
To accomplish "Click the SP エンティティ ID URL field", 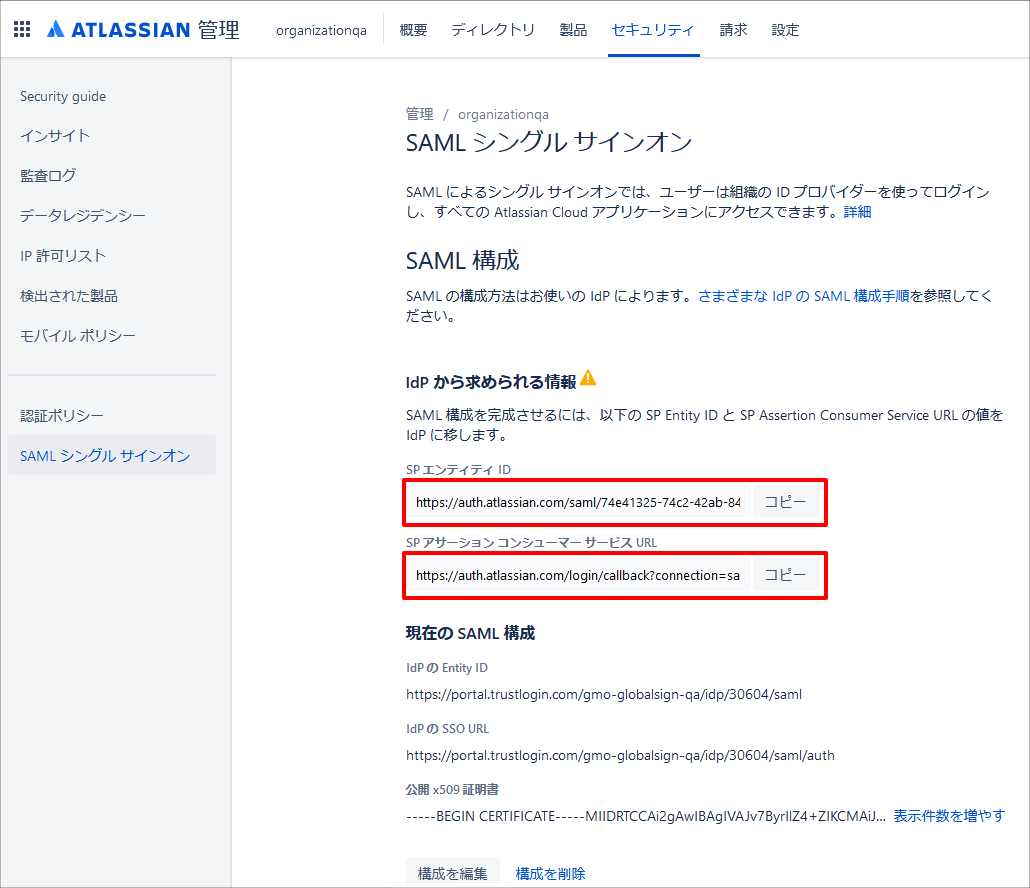I will tap(578, 502).
